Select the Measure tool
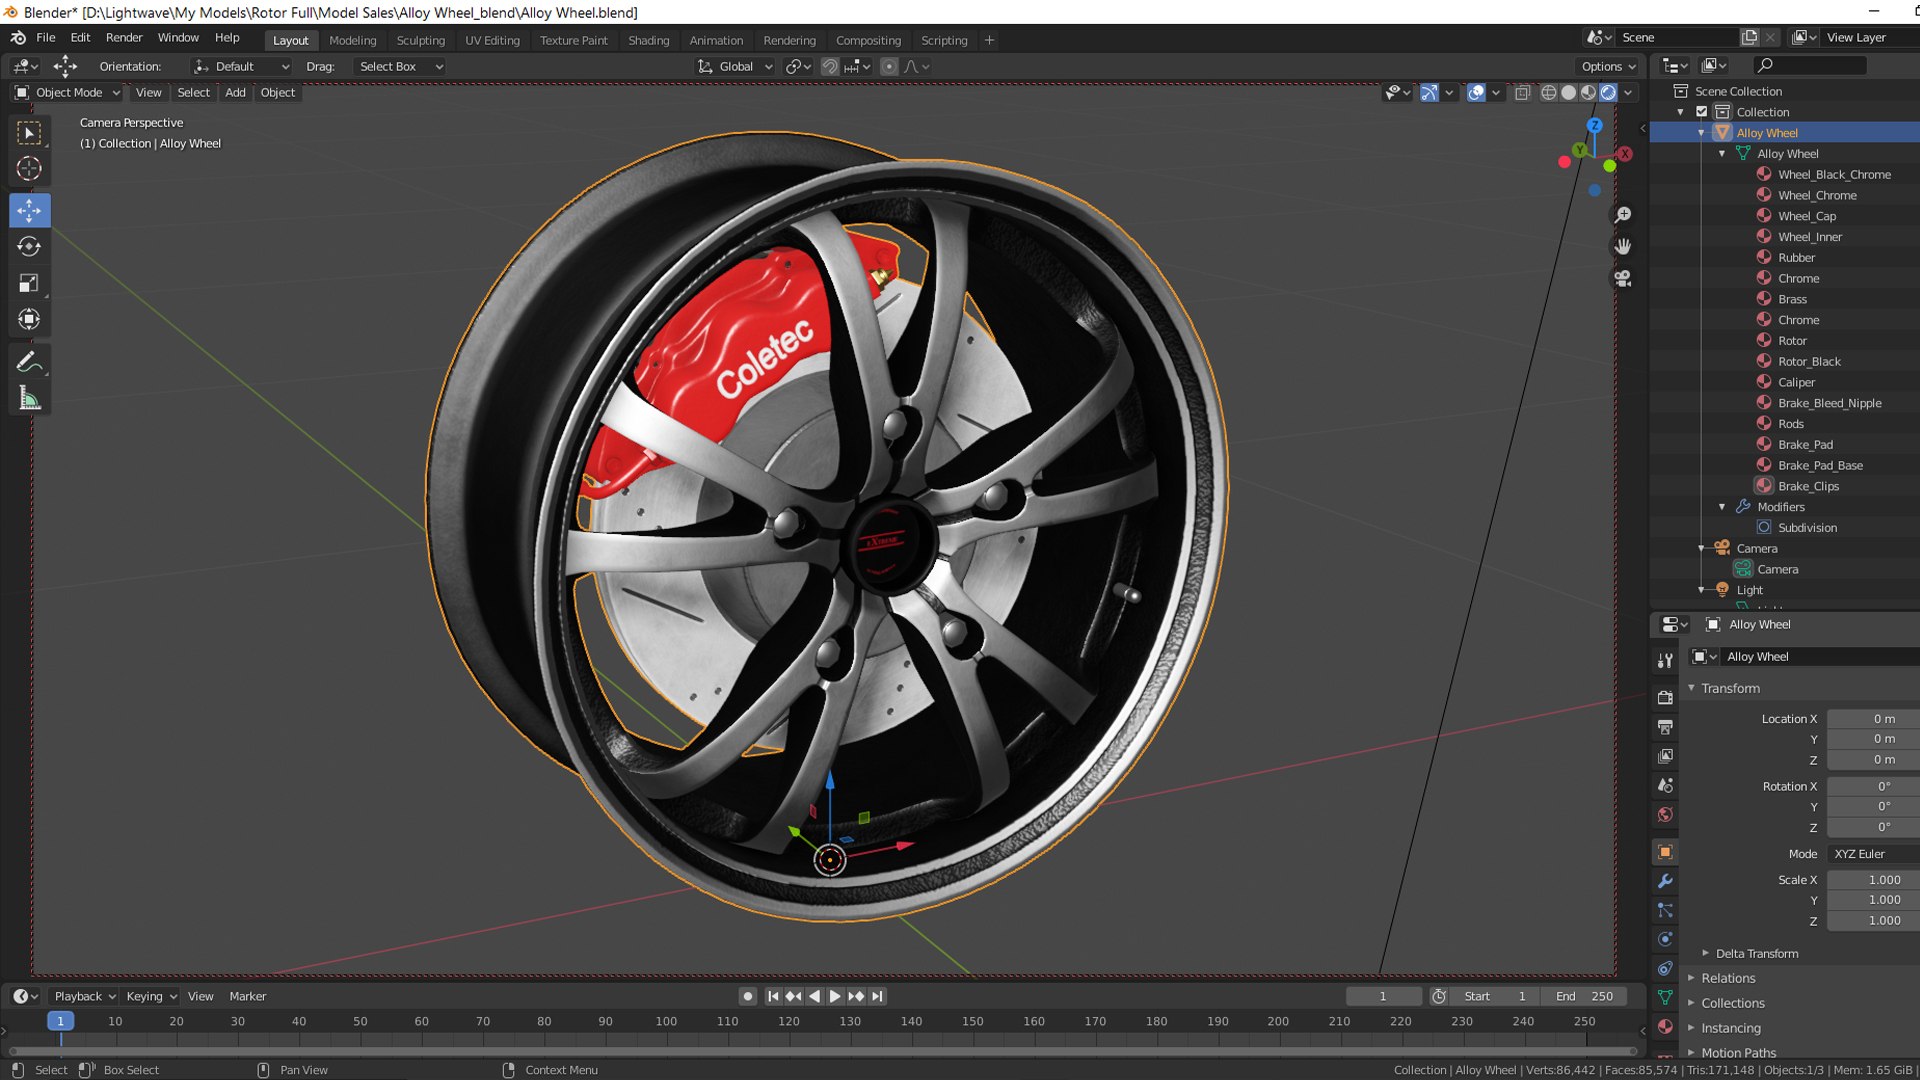Screen dimensions: 1920x1080 [x=29, y=399]
